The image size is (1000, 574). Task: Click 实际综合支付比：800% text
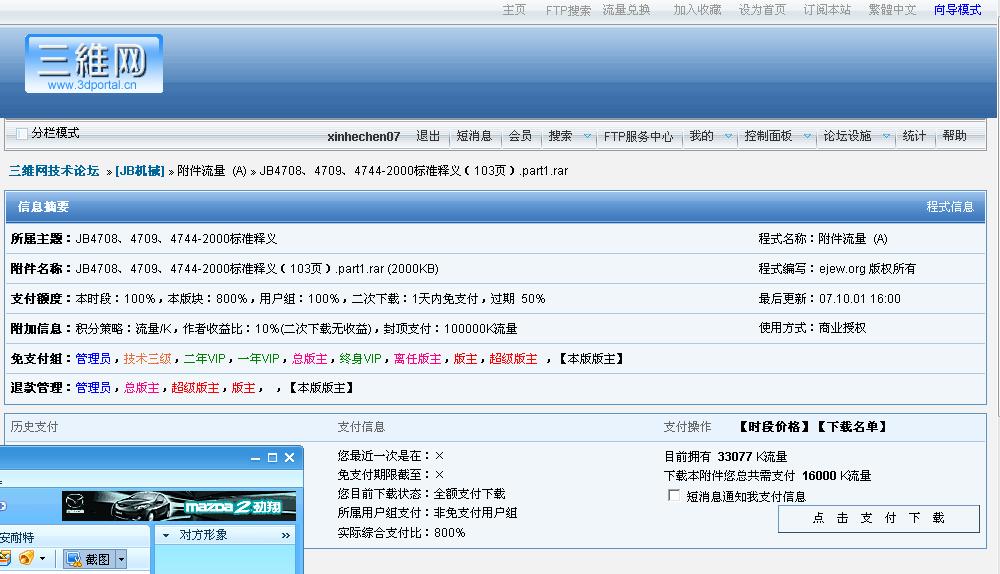point(401,533)
